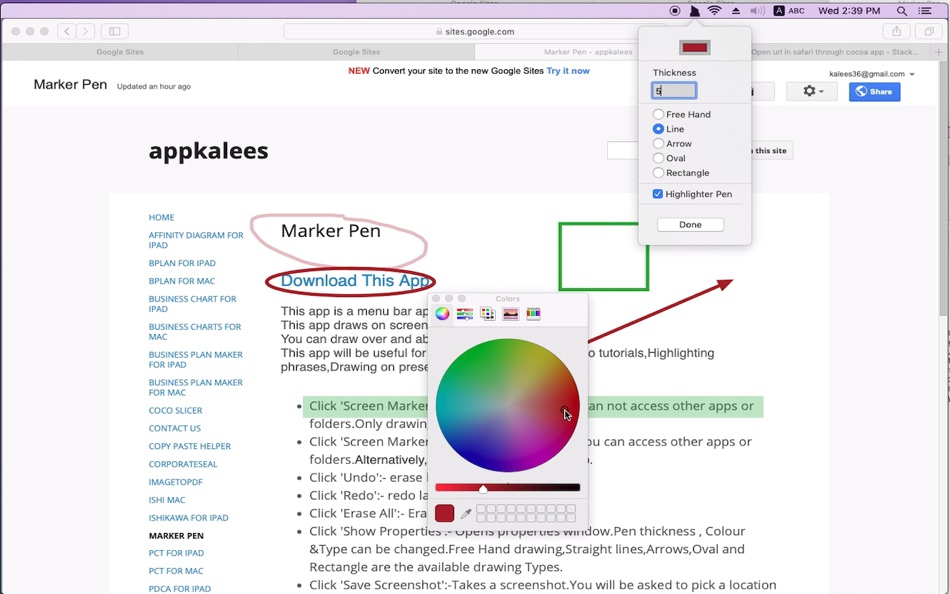Open the Notification Center list icon
The height and width of the screenshot is (594, 950).
(x=925, y=11)
